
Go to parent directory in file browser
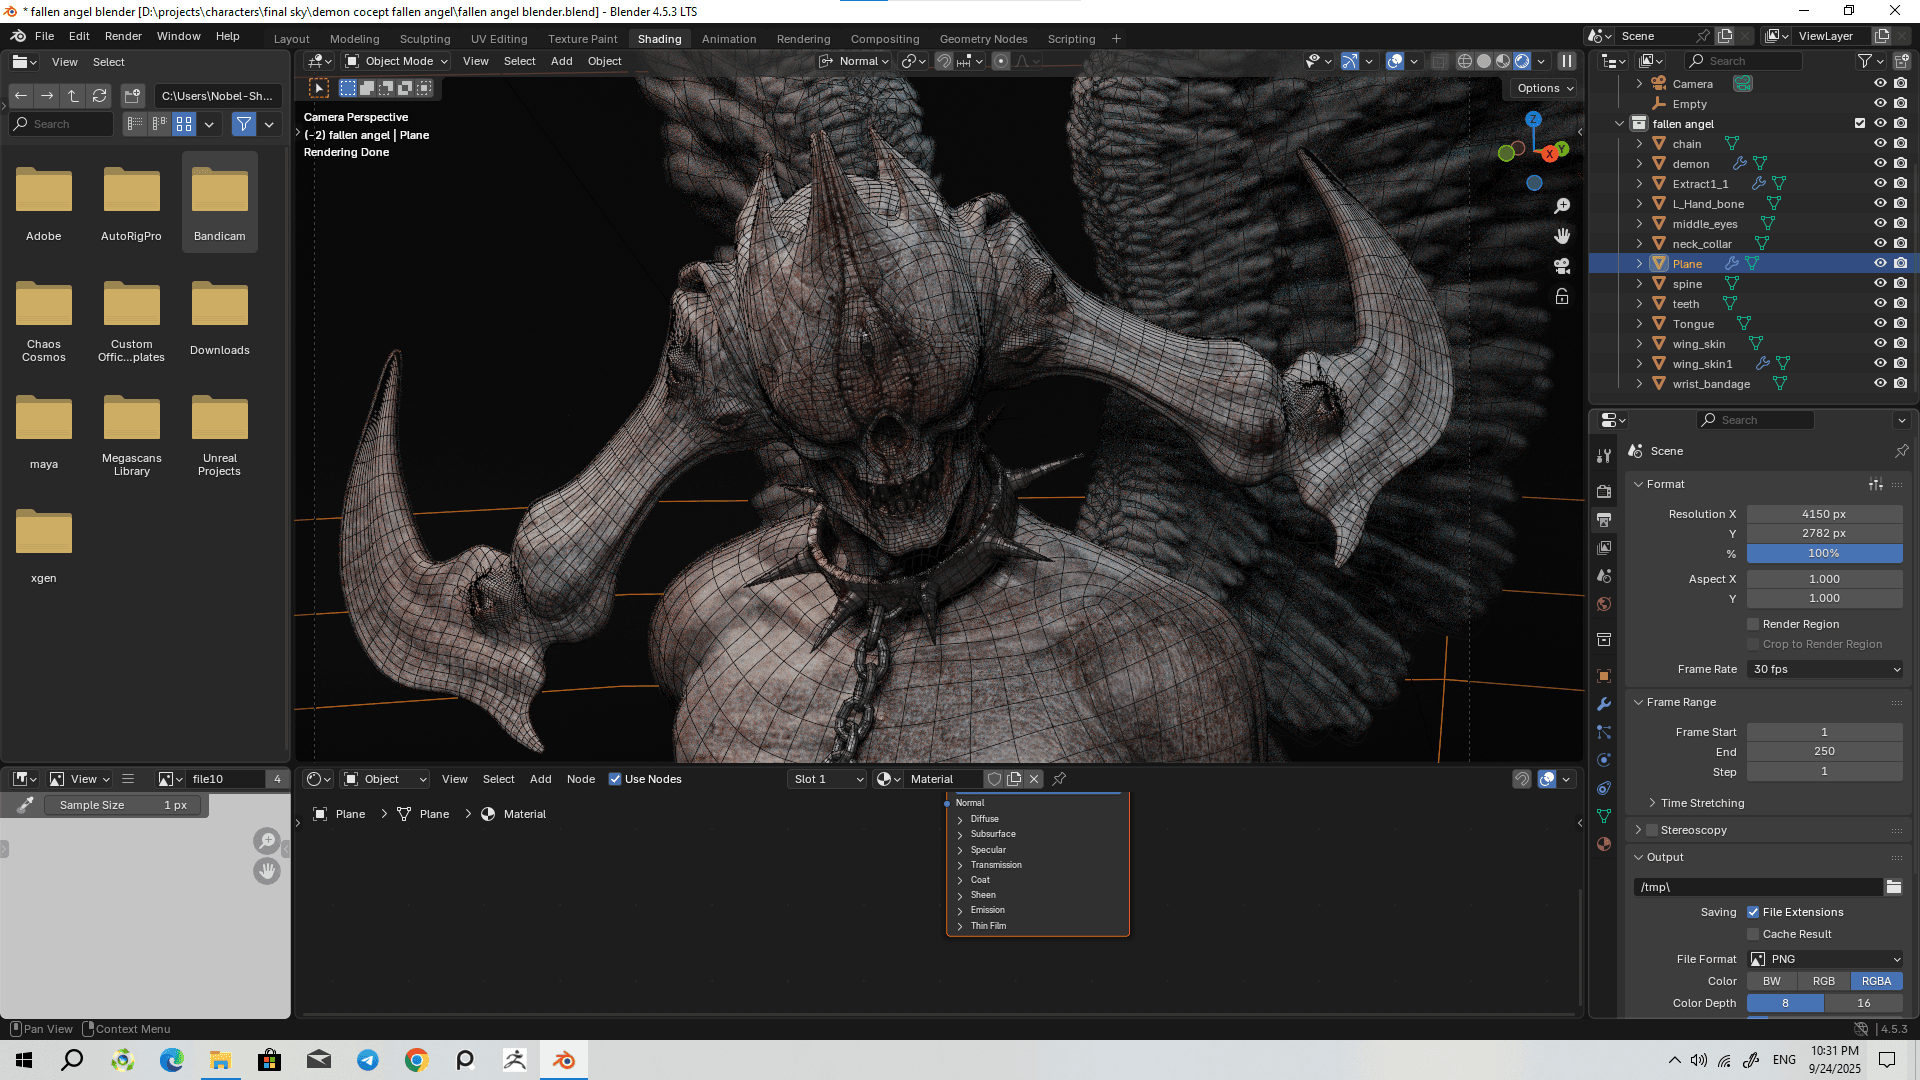[x=73, y=96]
